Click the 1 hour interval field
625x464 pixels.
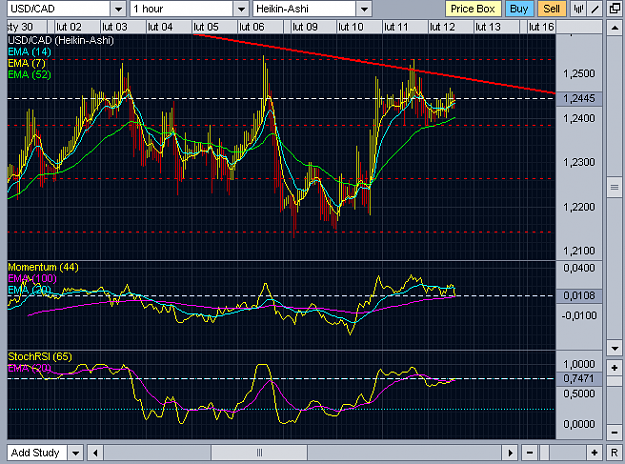(x=181, y=9)
